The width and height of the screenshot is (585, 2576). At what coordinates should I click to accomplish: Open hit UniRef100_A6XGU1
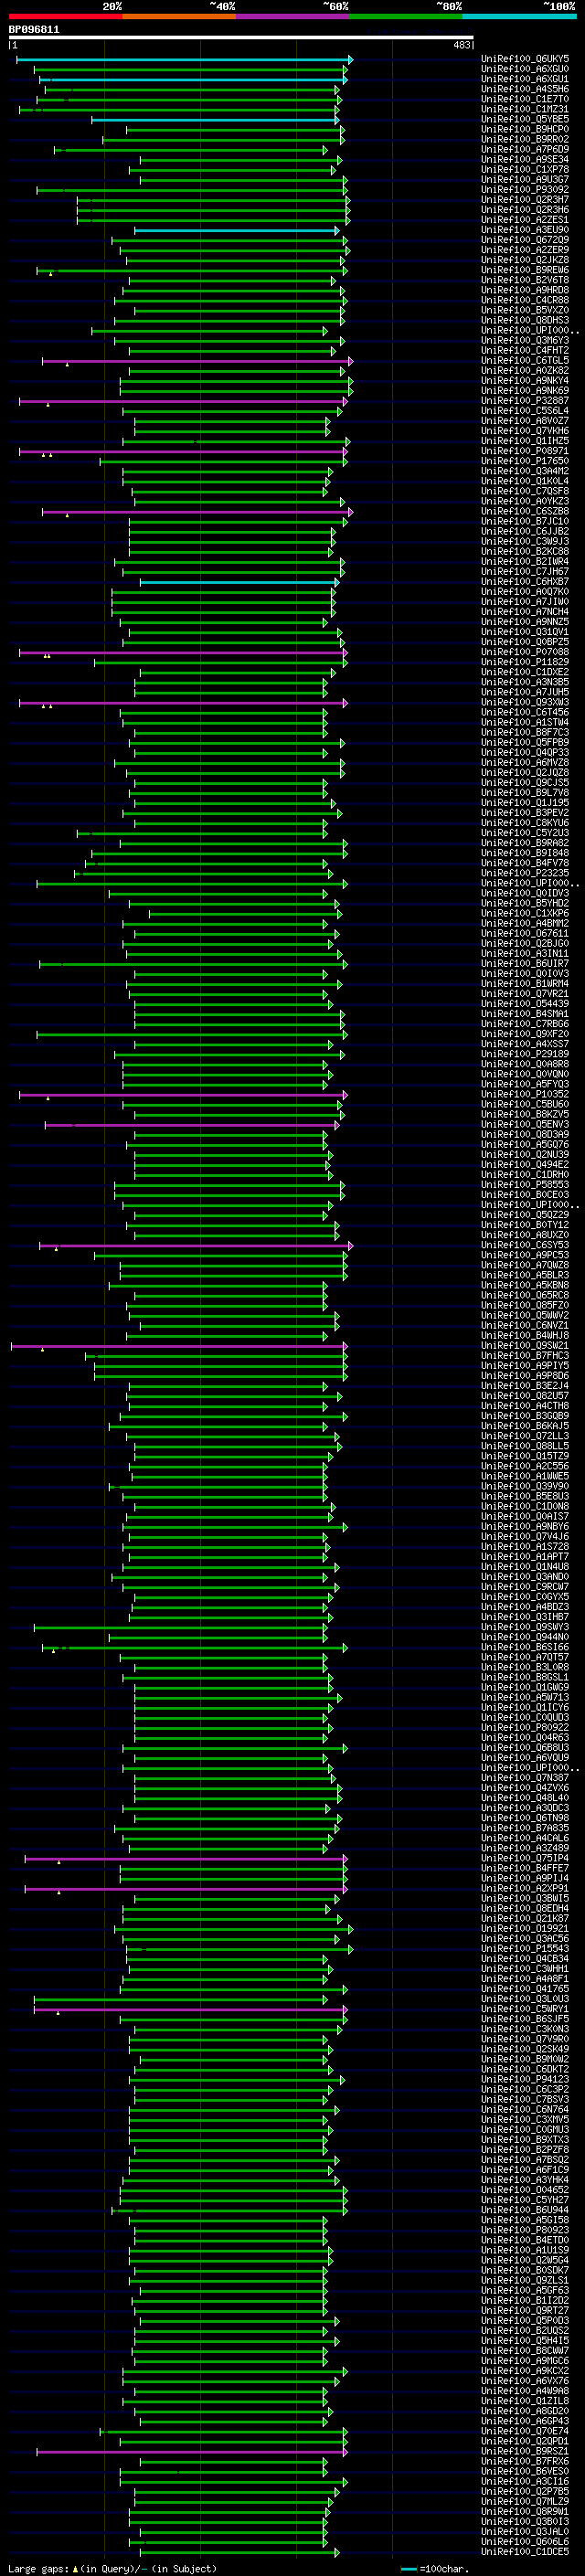pyautogui.click(x=525, y=80)
